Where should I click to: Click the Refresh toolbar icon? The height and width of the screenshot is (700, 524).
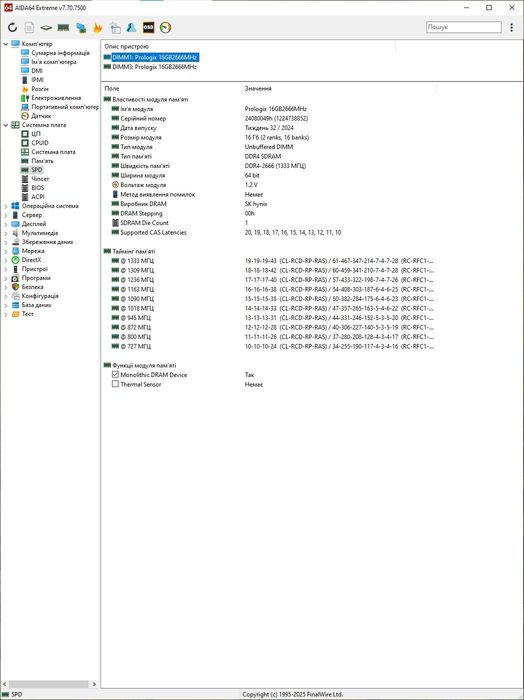(x=12, y=28)
